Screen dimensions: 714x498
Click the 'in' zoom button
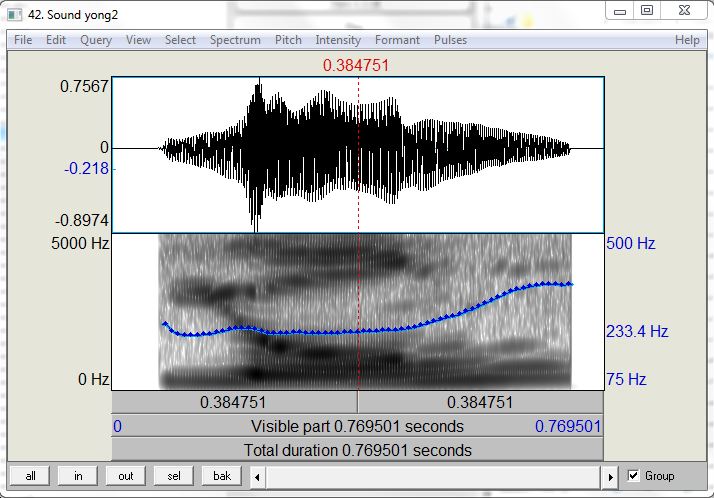click(78, 476)
